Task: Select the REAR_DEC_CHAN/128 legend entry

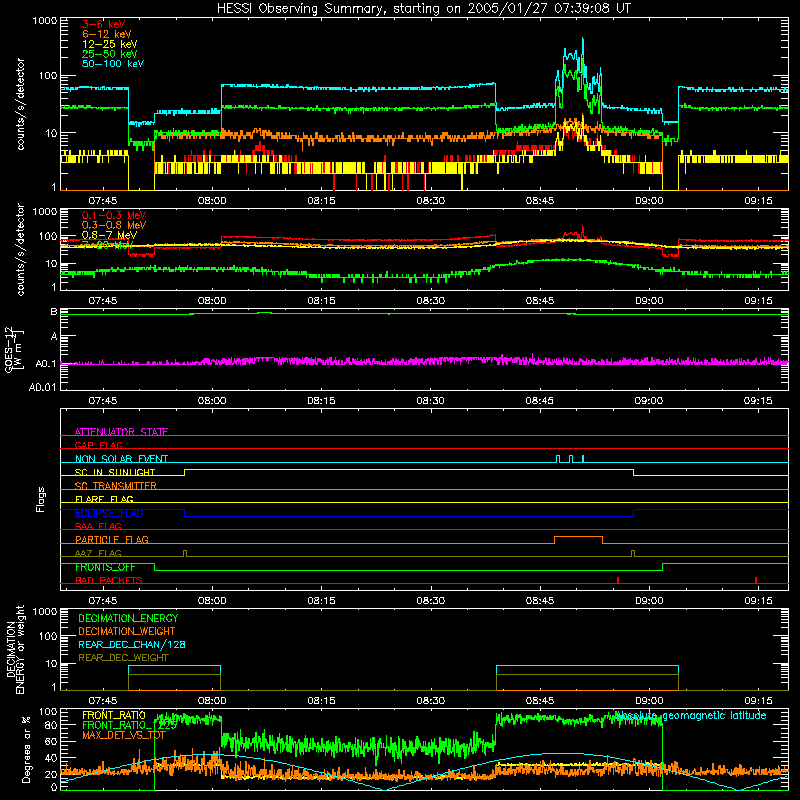Action: 132,644
